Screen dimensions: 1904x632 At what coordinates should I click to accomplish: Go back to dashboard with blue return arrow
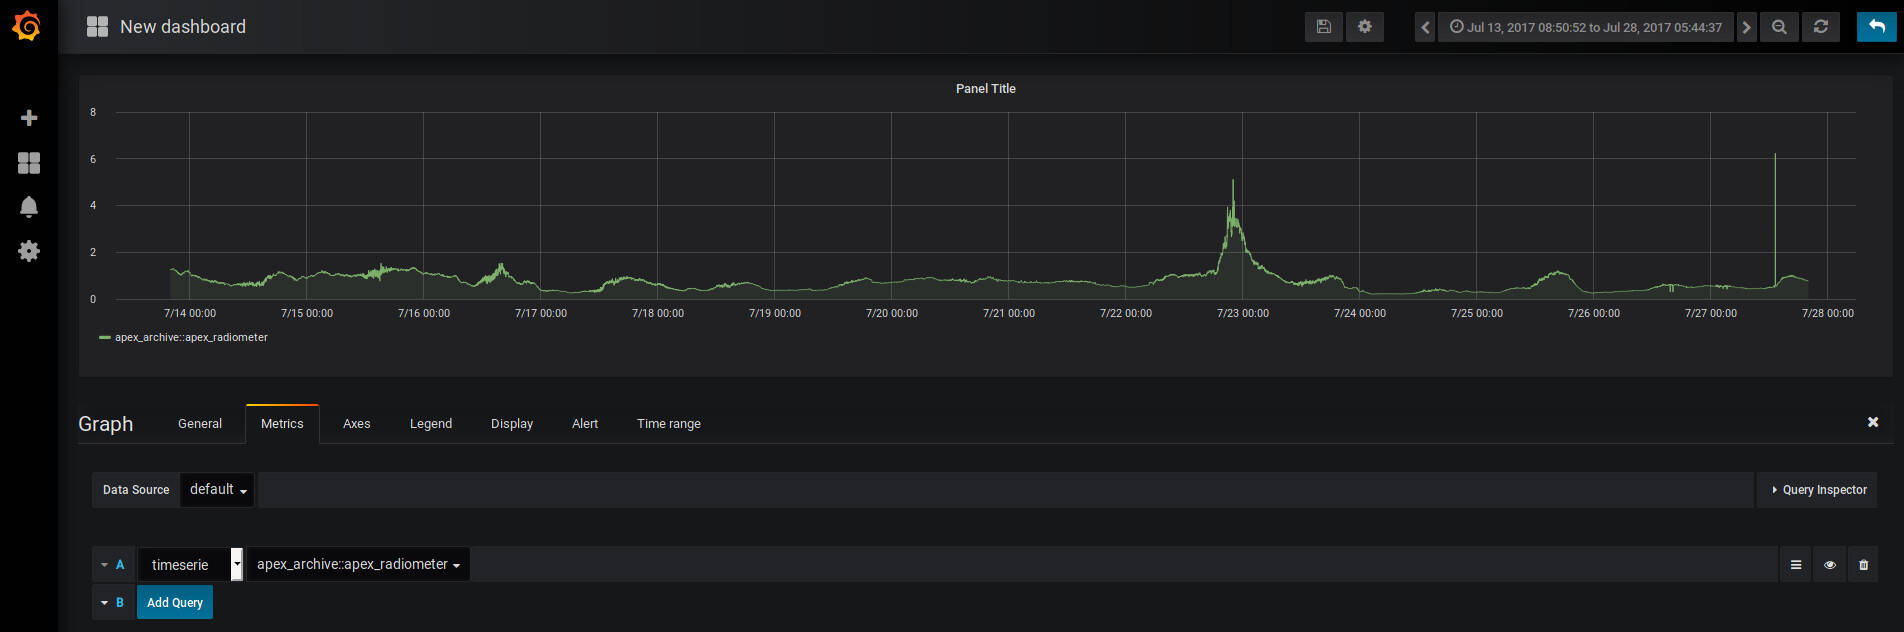1877,27
